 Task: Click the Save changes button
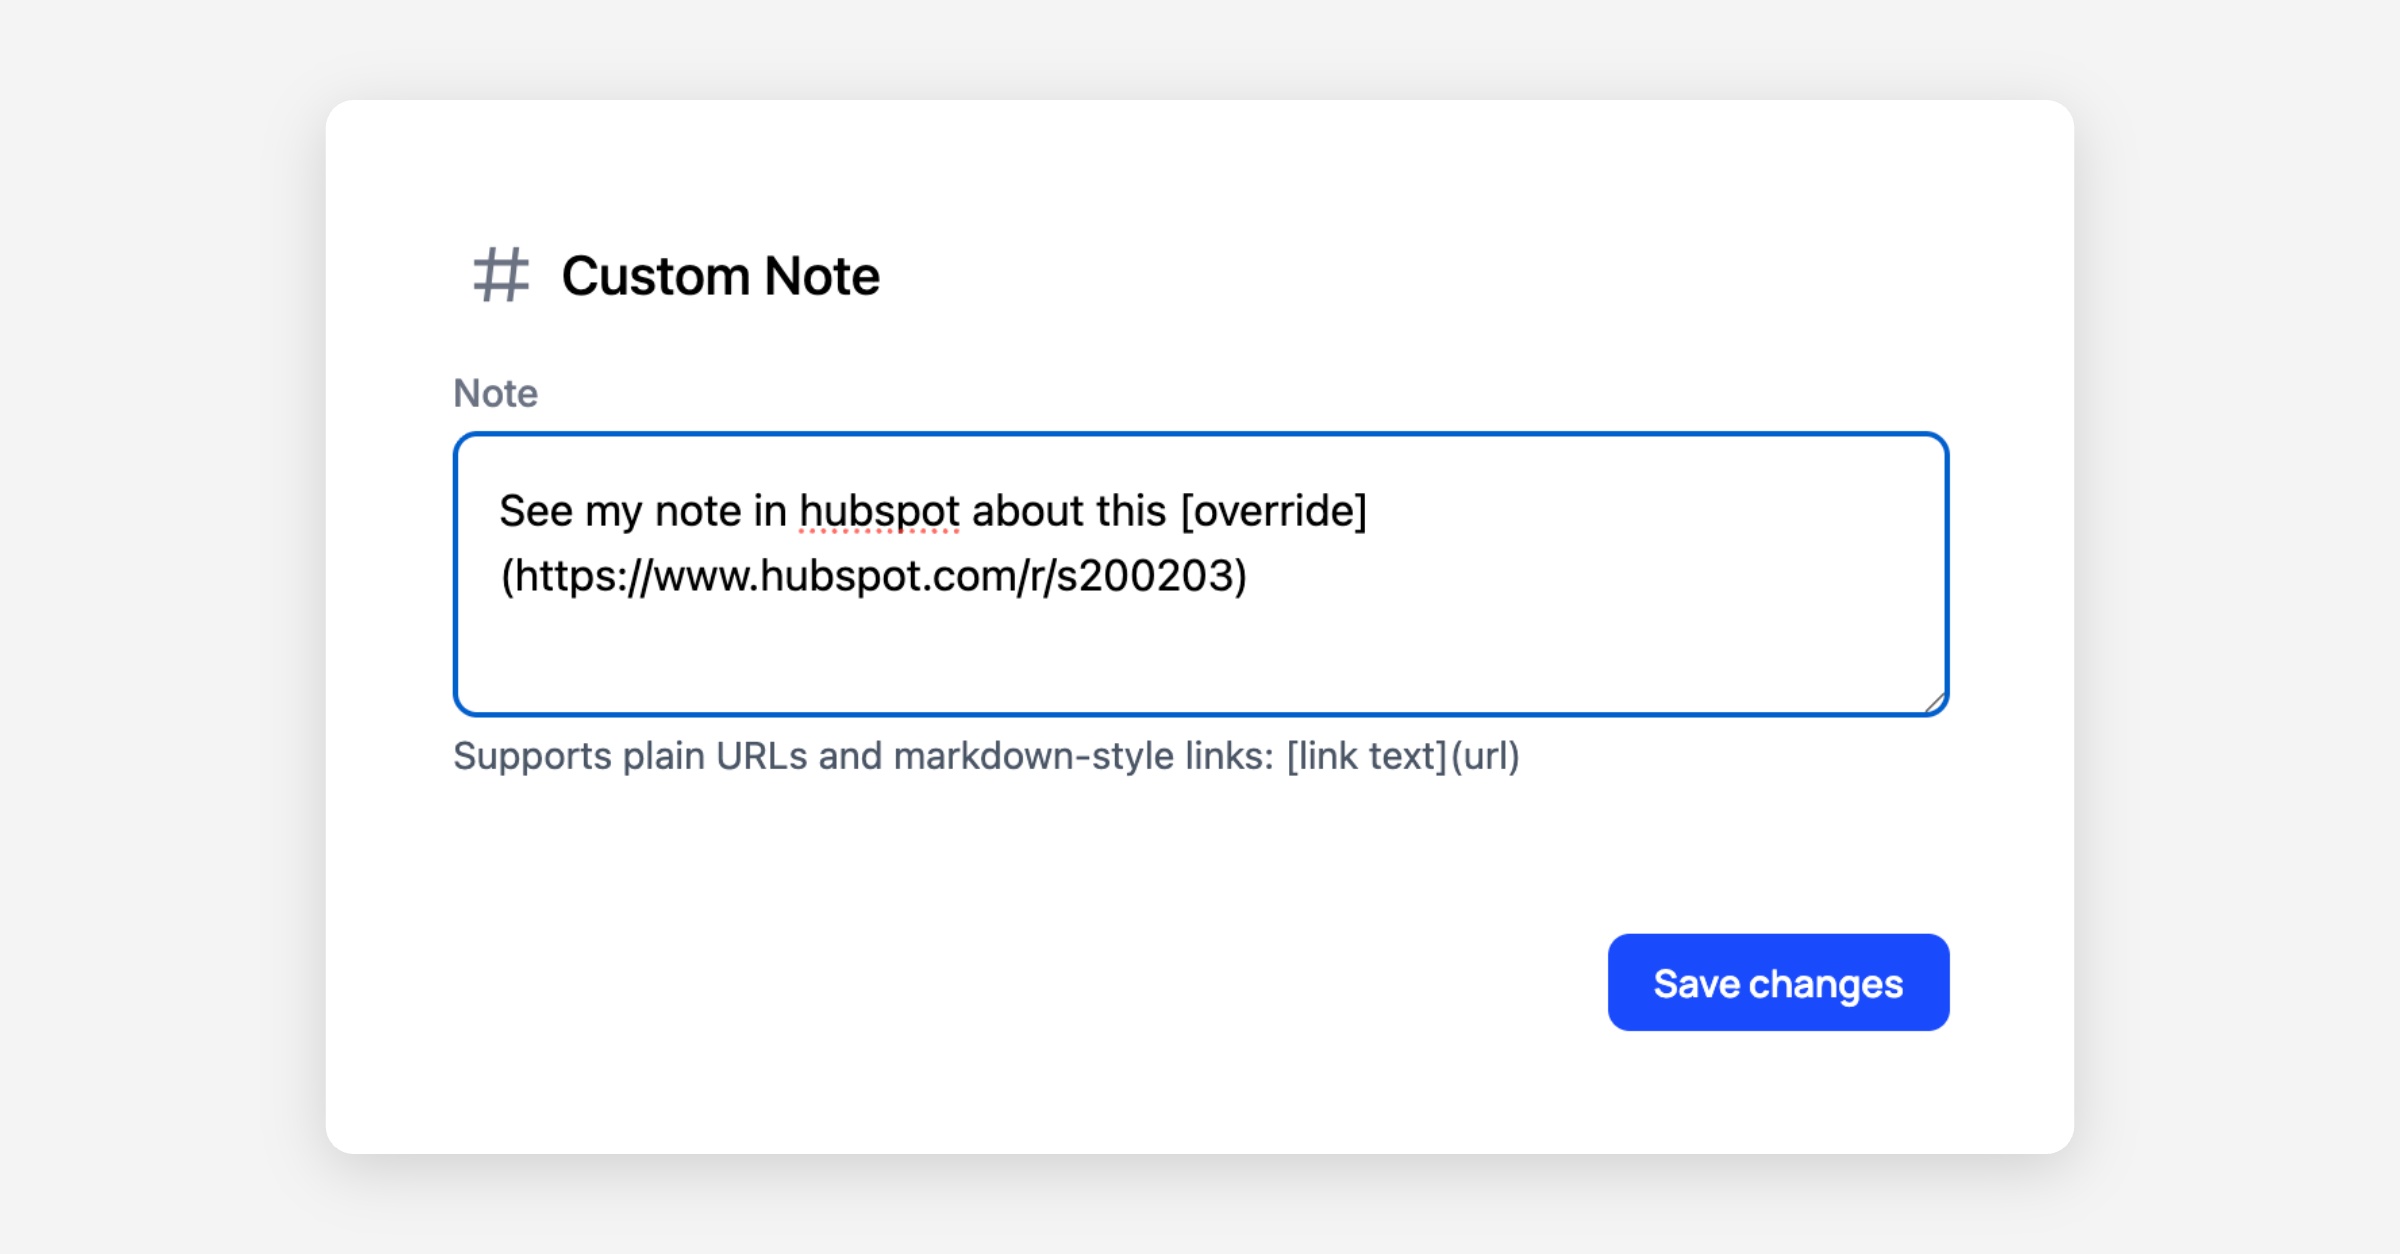coord(1777,982)
